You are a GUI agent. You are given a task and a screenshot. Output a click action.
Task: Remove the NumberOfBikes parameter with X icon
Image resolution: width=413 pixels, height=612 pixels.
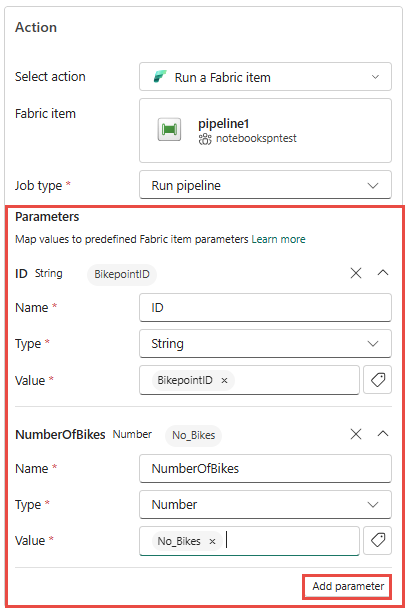click(356, 434)
